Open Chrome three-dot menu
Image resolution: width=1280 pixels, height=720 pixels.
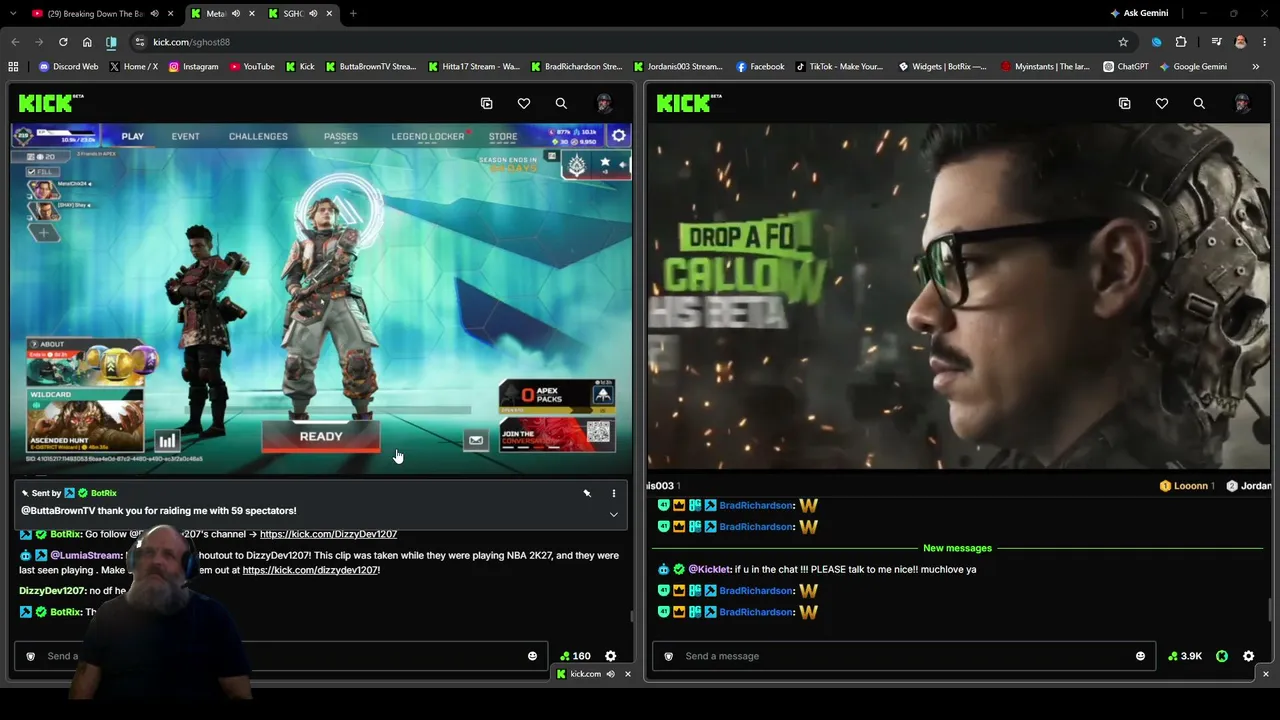click(1265, 42)
